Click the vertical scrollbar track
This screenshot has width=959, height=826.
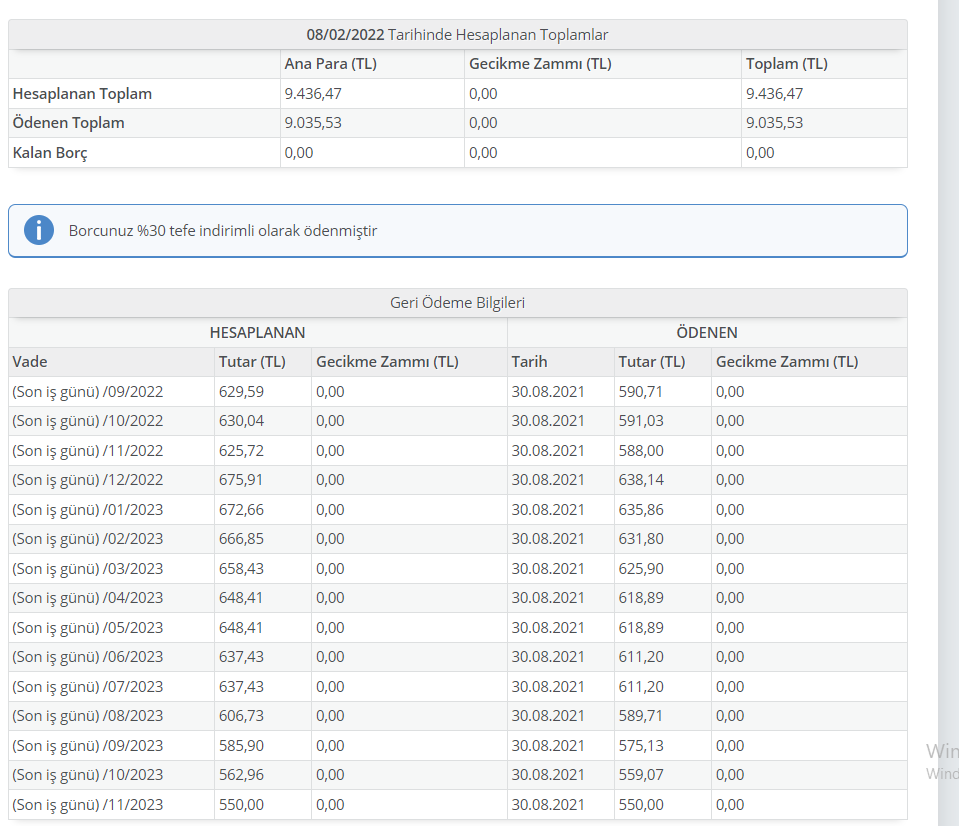(x=948, y=413)
